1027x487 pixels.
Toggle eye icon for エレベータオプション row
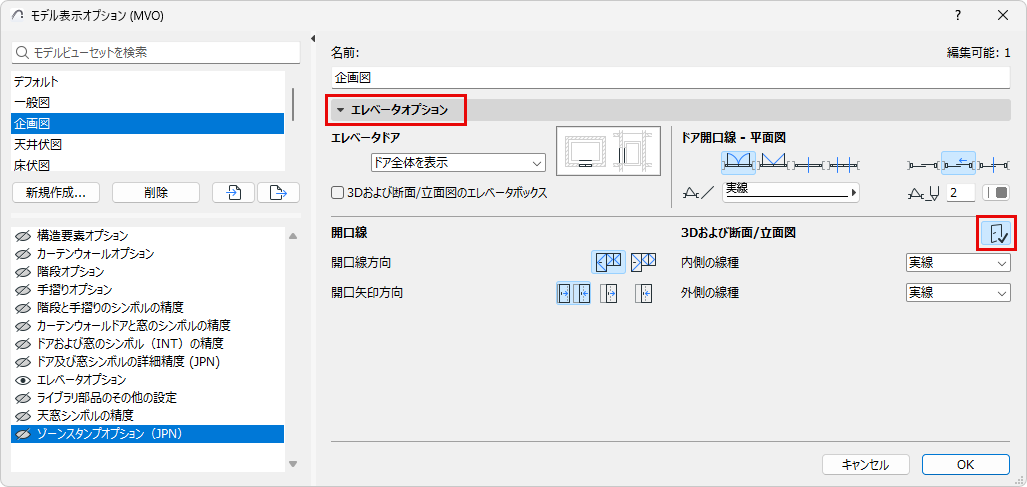click(24, 380)
